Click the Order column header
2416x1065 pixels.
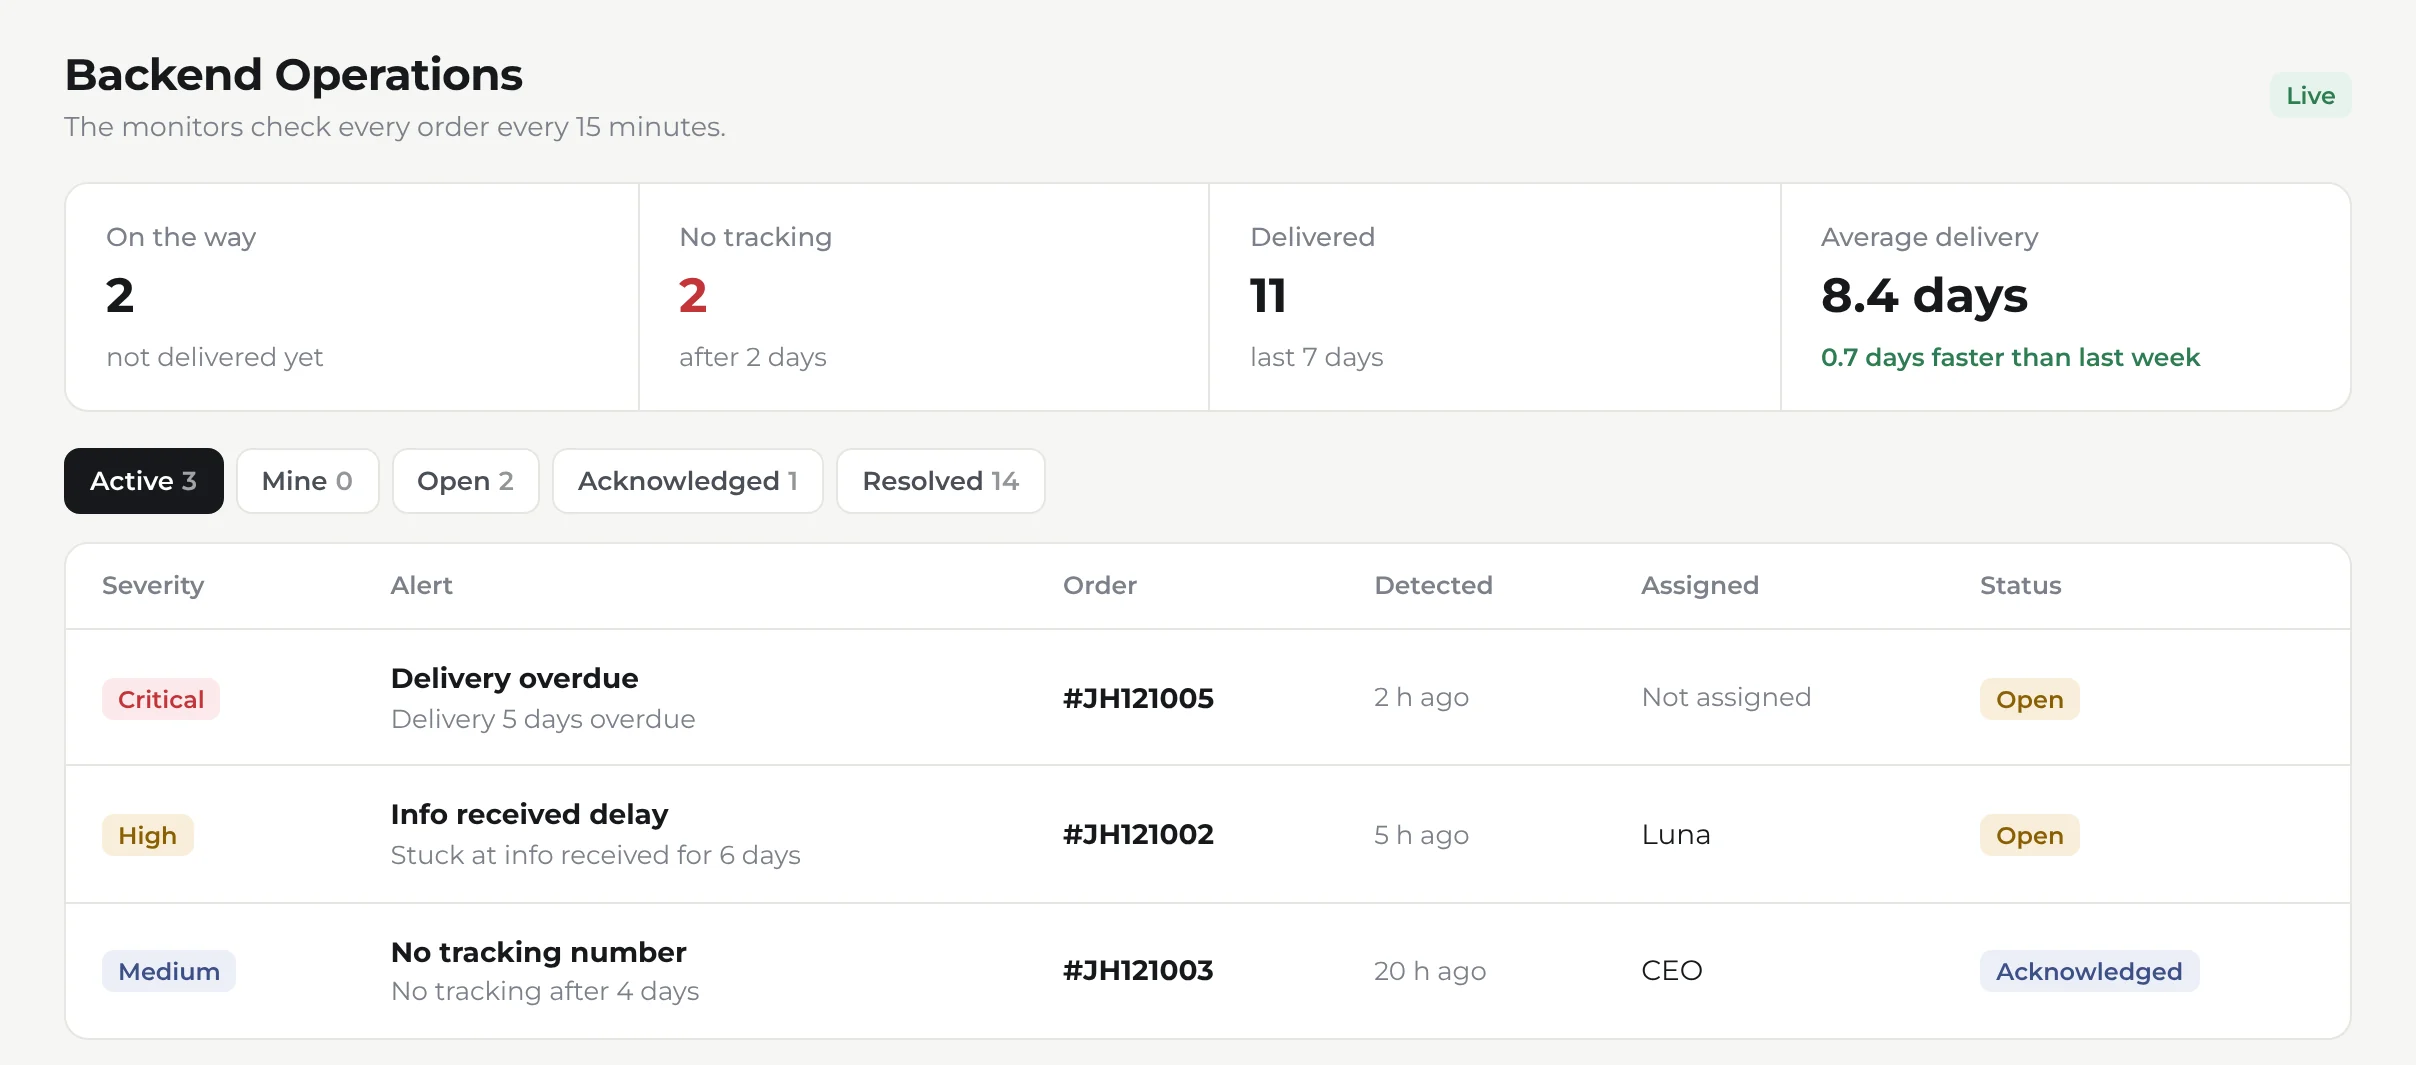click(1100, 585)
